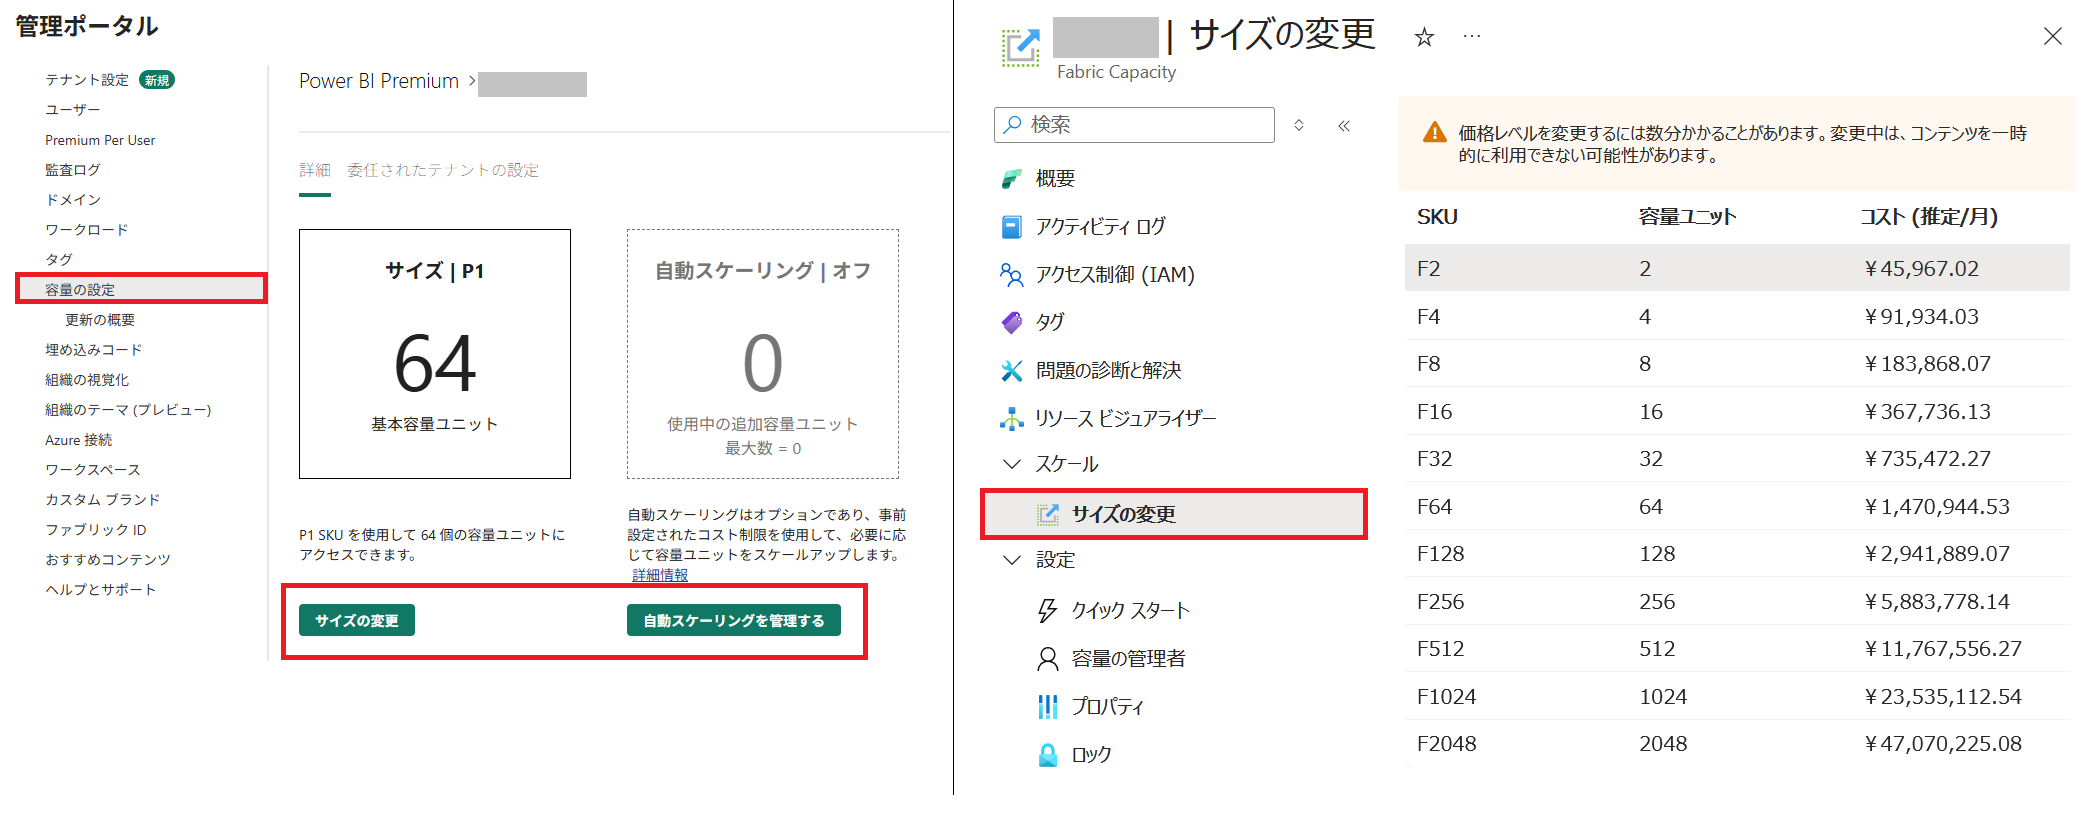The height and width of the screenshot is (826, 2088).
Task: Collapse the 設定 section chevron
Action: coord(1011,560)
